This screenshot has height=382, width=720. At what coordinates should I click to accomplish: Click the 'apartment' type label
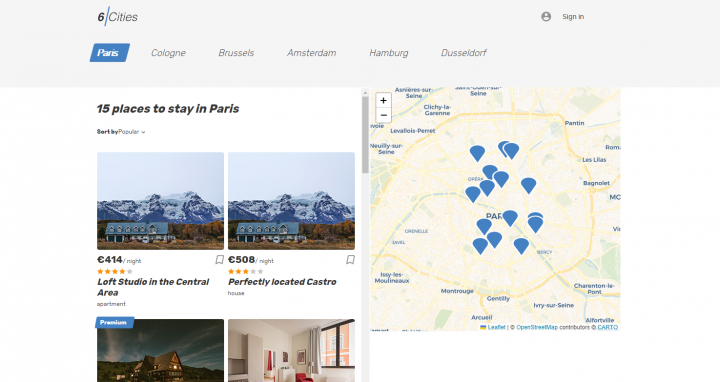click(x=111, y=304)
